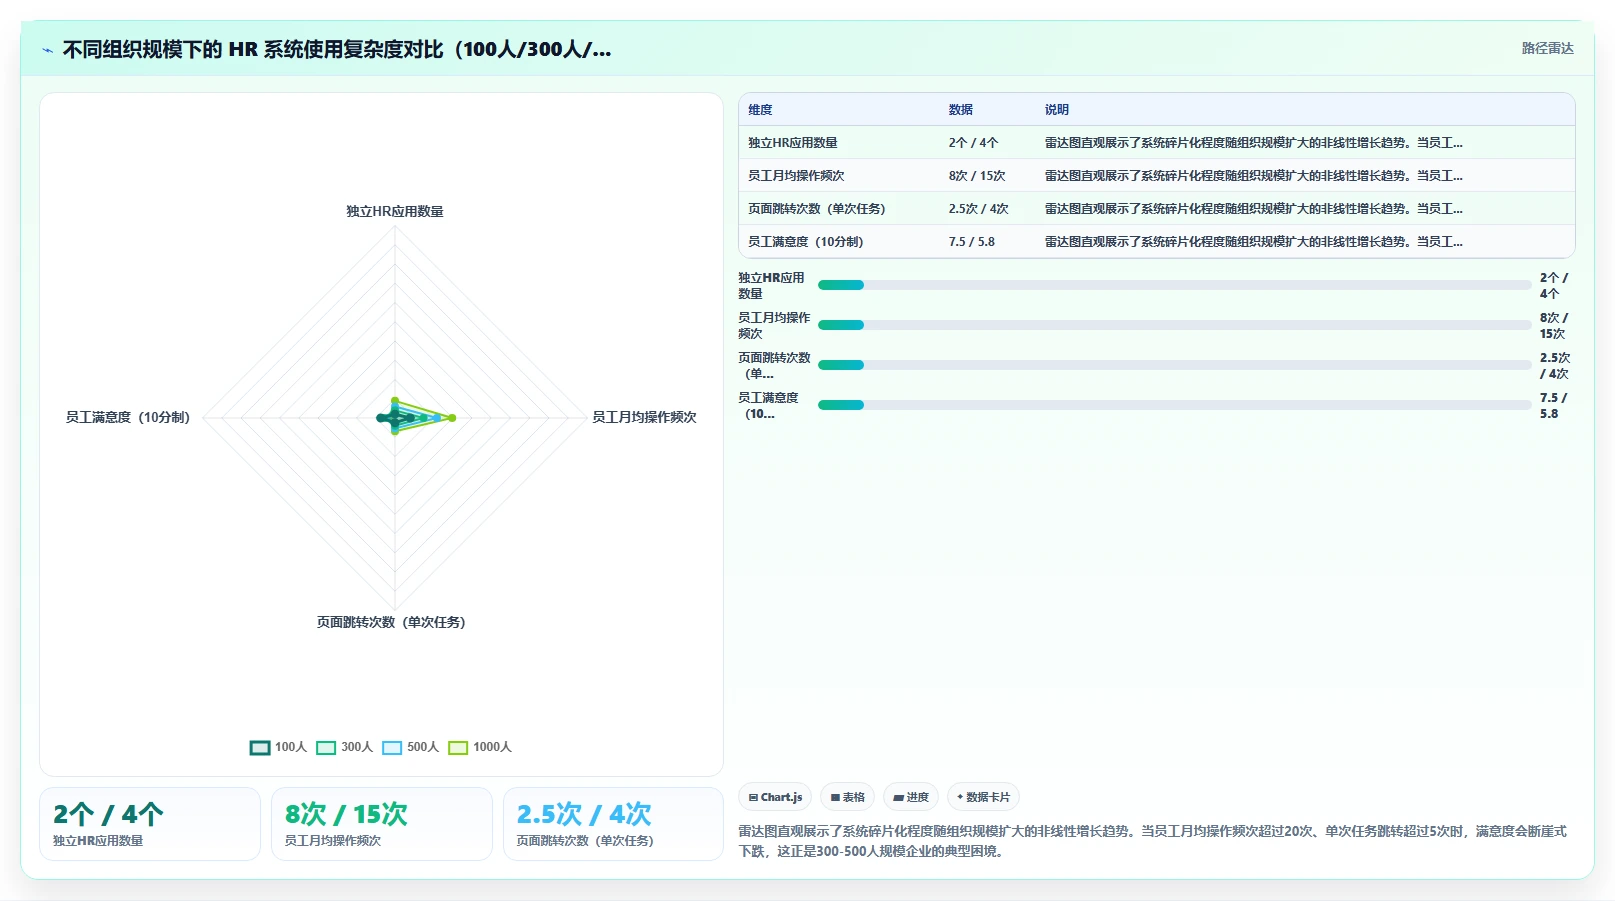The height and width of the screenshot is (901, 1615).
Task: Click the radar axis label 页面跳转次数（单次任务）
Action: tap(391, 622)
